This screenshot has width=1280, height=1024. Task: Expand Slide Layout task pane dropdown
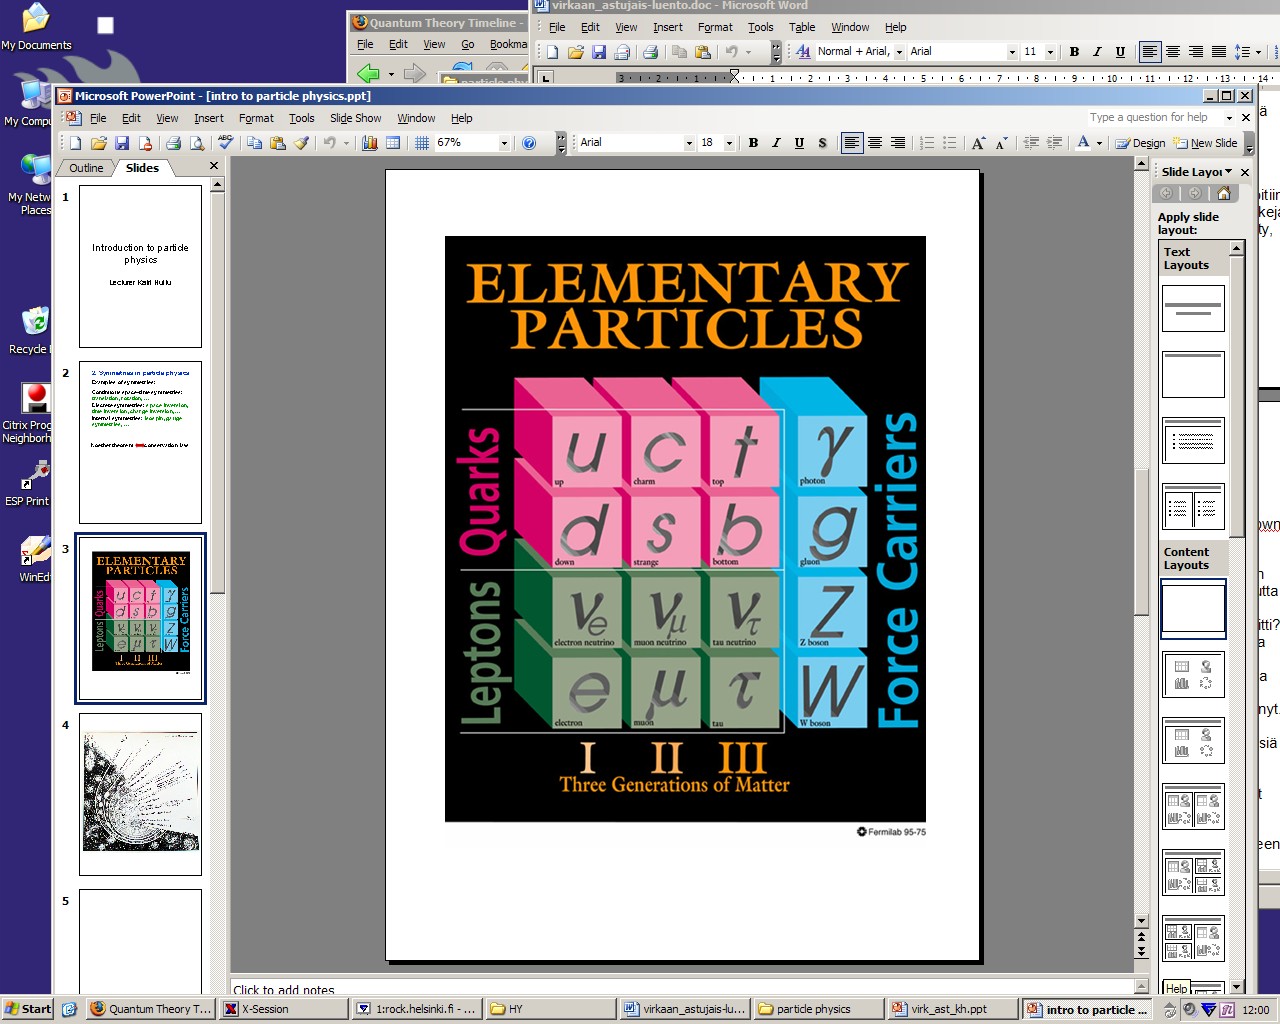1228,172
